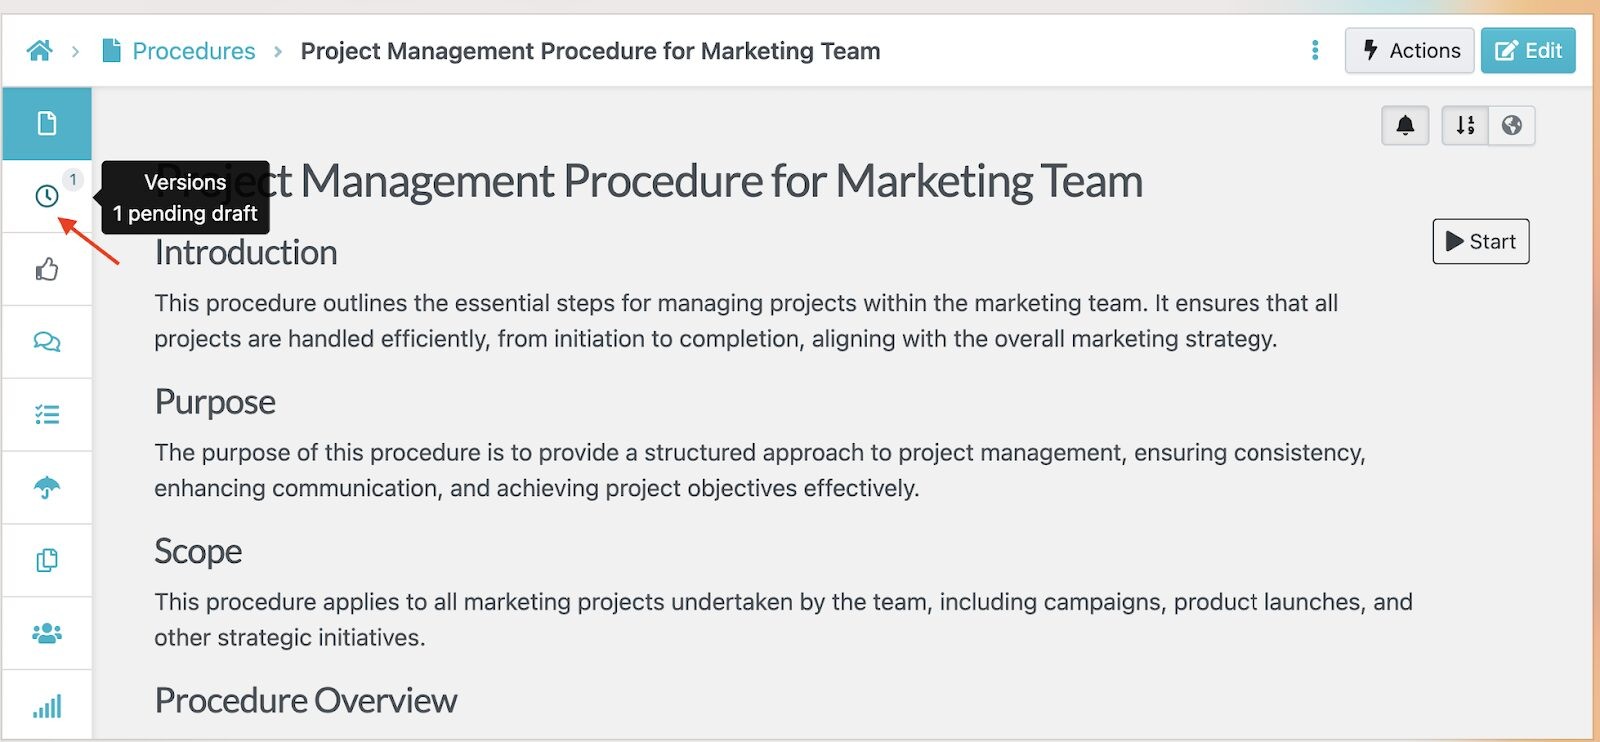Screen dimensions: 1600x742
Task: Open duplicate pages icon in sidebar
Action: click(46, 560)
